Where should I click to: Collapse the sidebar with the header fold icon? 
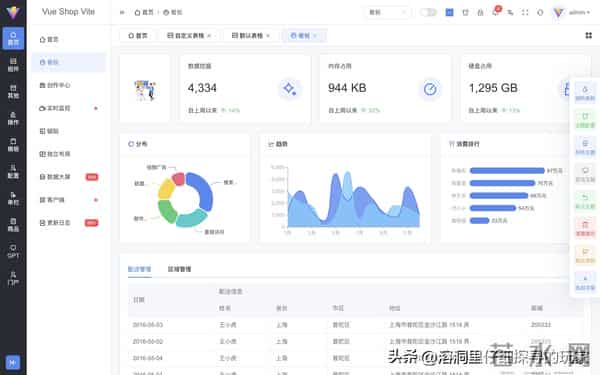pos(122,13)
